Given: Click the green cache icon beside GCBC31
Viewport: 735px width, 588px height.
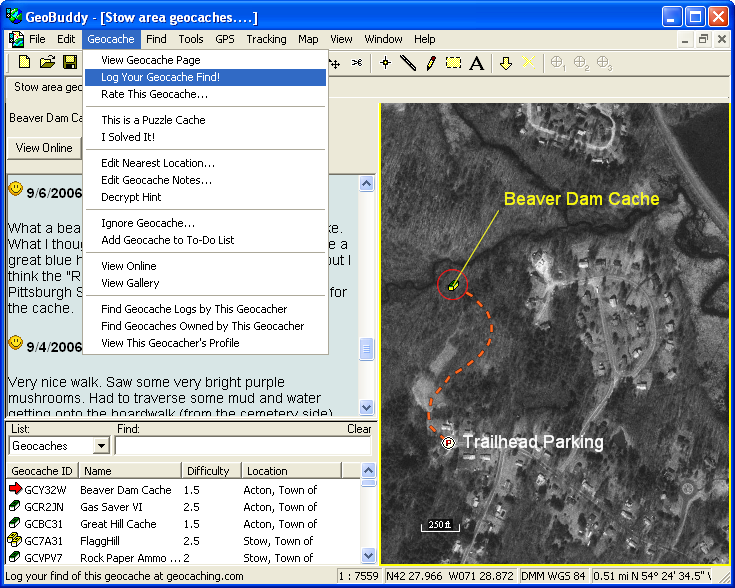Looking at the screenshot, I should pyautogui.click(x=15, y=523).
